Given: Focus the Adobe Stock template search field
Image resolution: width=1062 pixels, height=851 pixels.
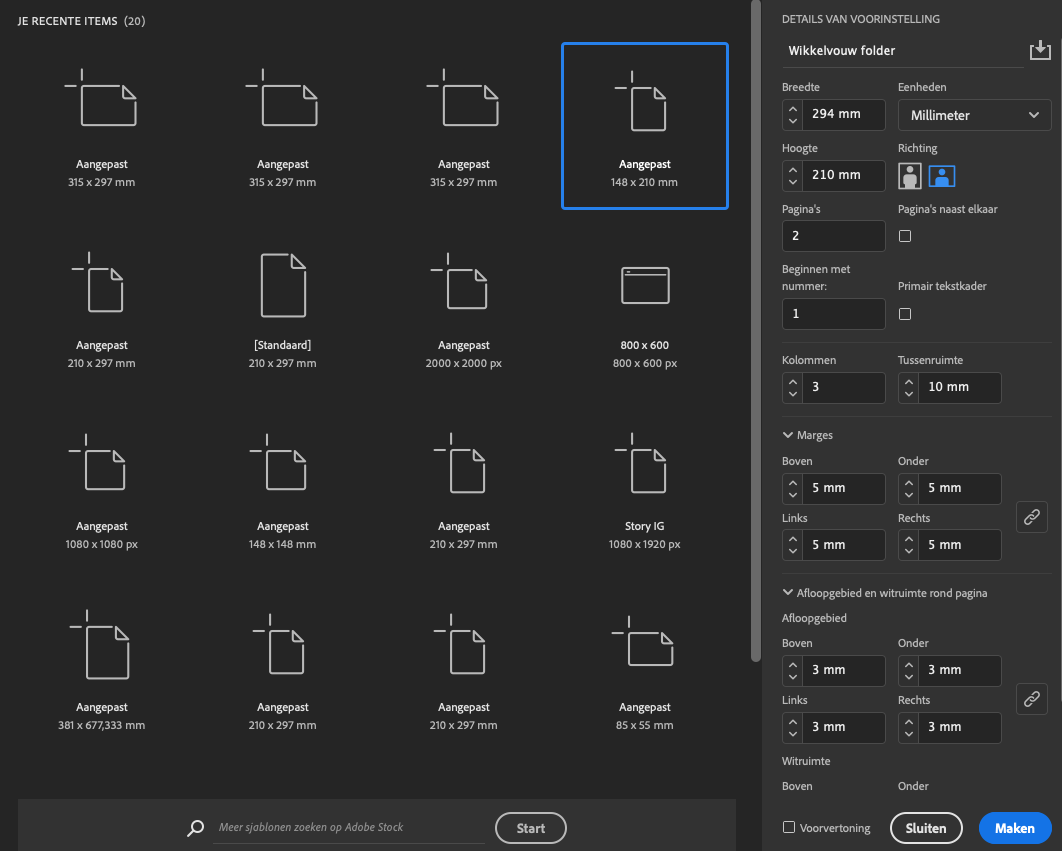Looking at the screenshot, I should click(349, 827).
